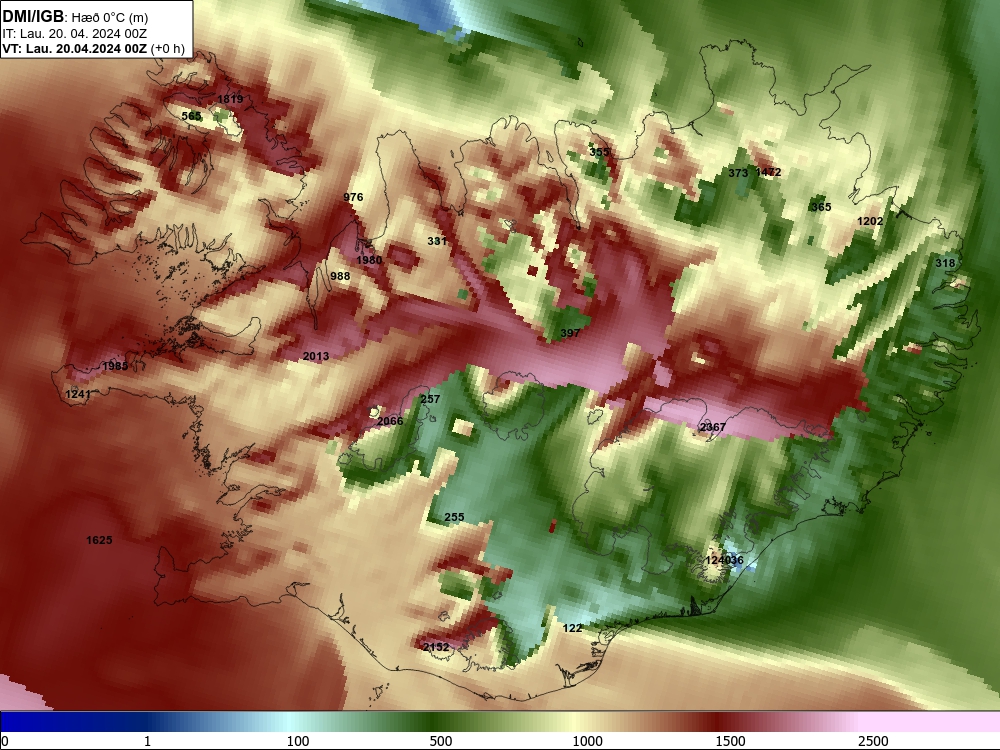Click the 1 tick on the legend
Viewport: 1000px width, 750px height.
point(147,741)
